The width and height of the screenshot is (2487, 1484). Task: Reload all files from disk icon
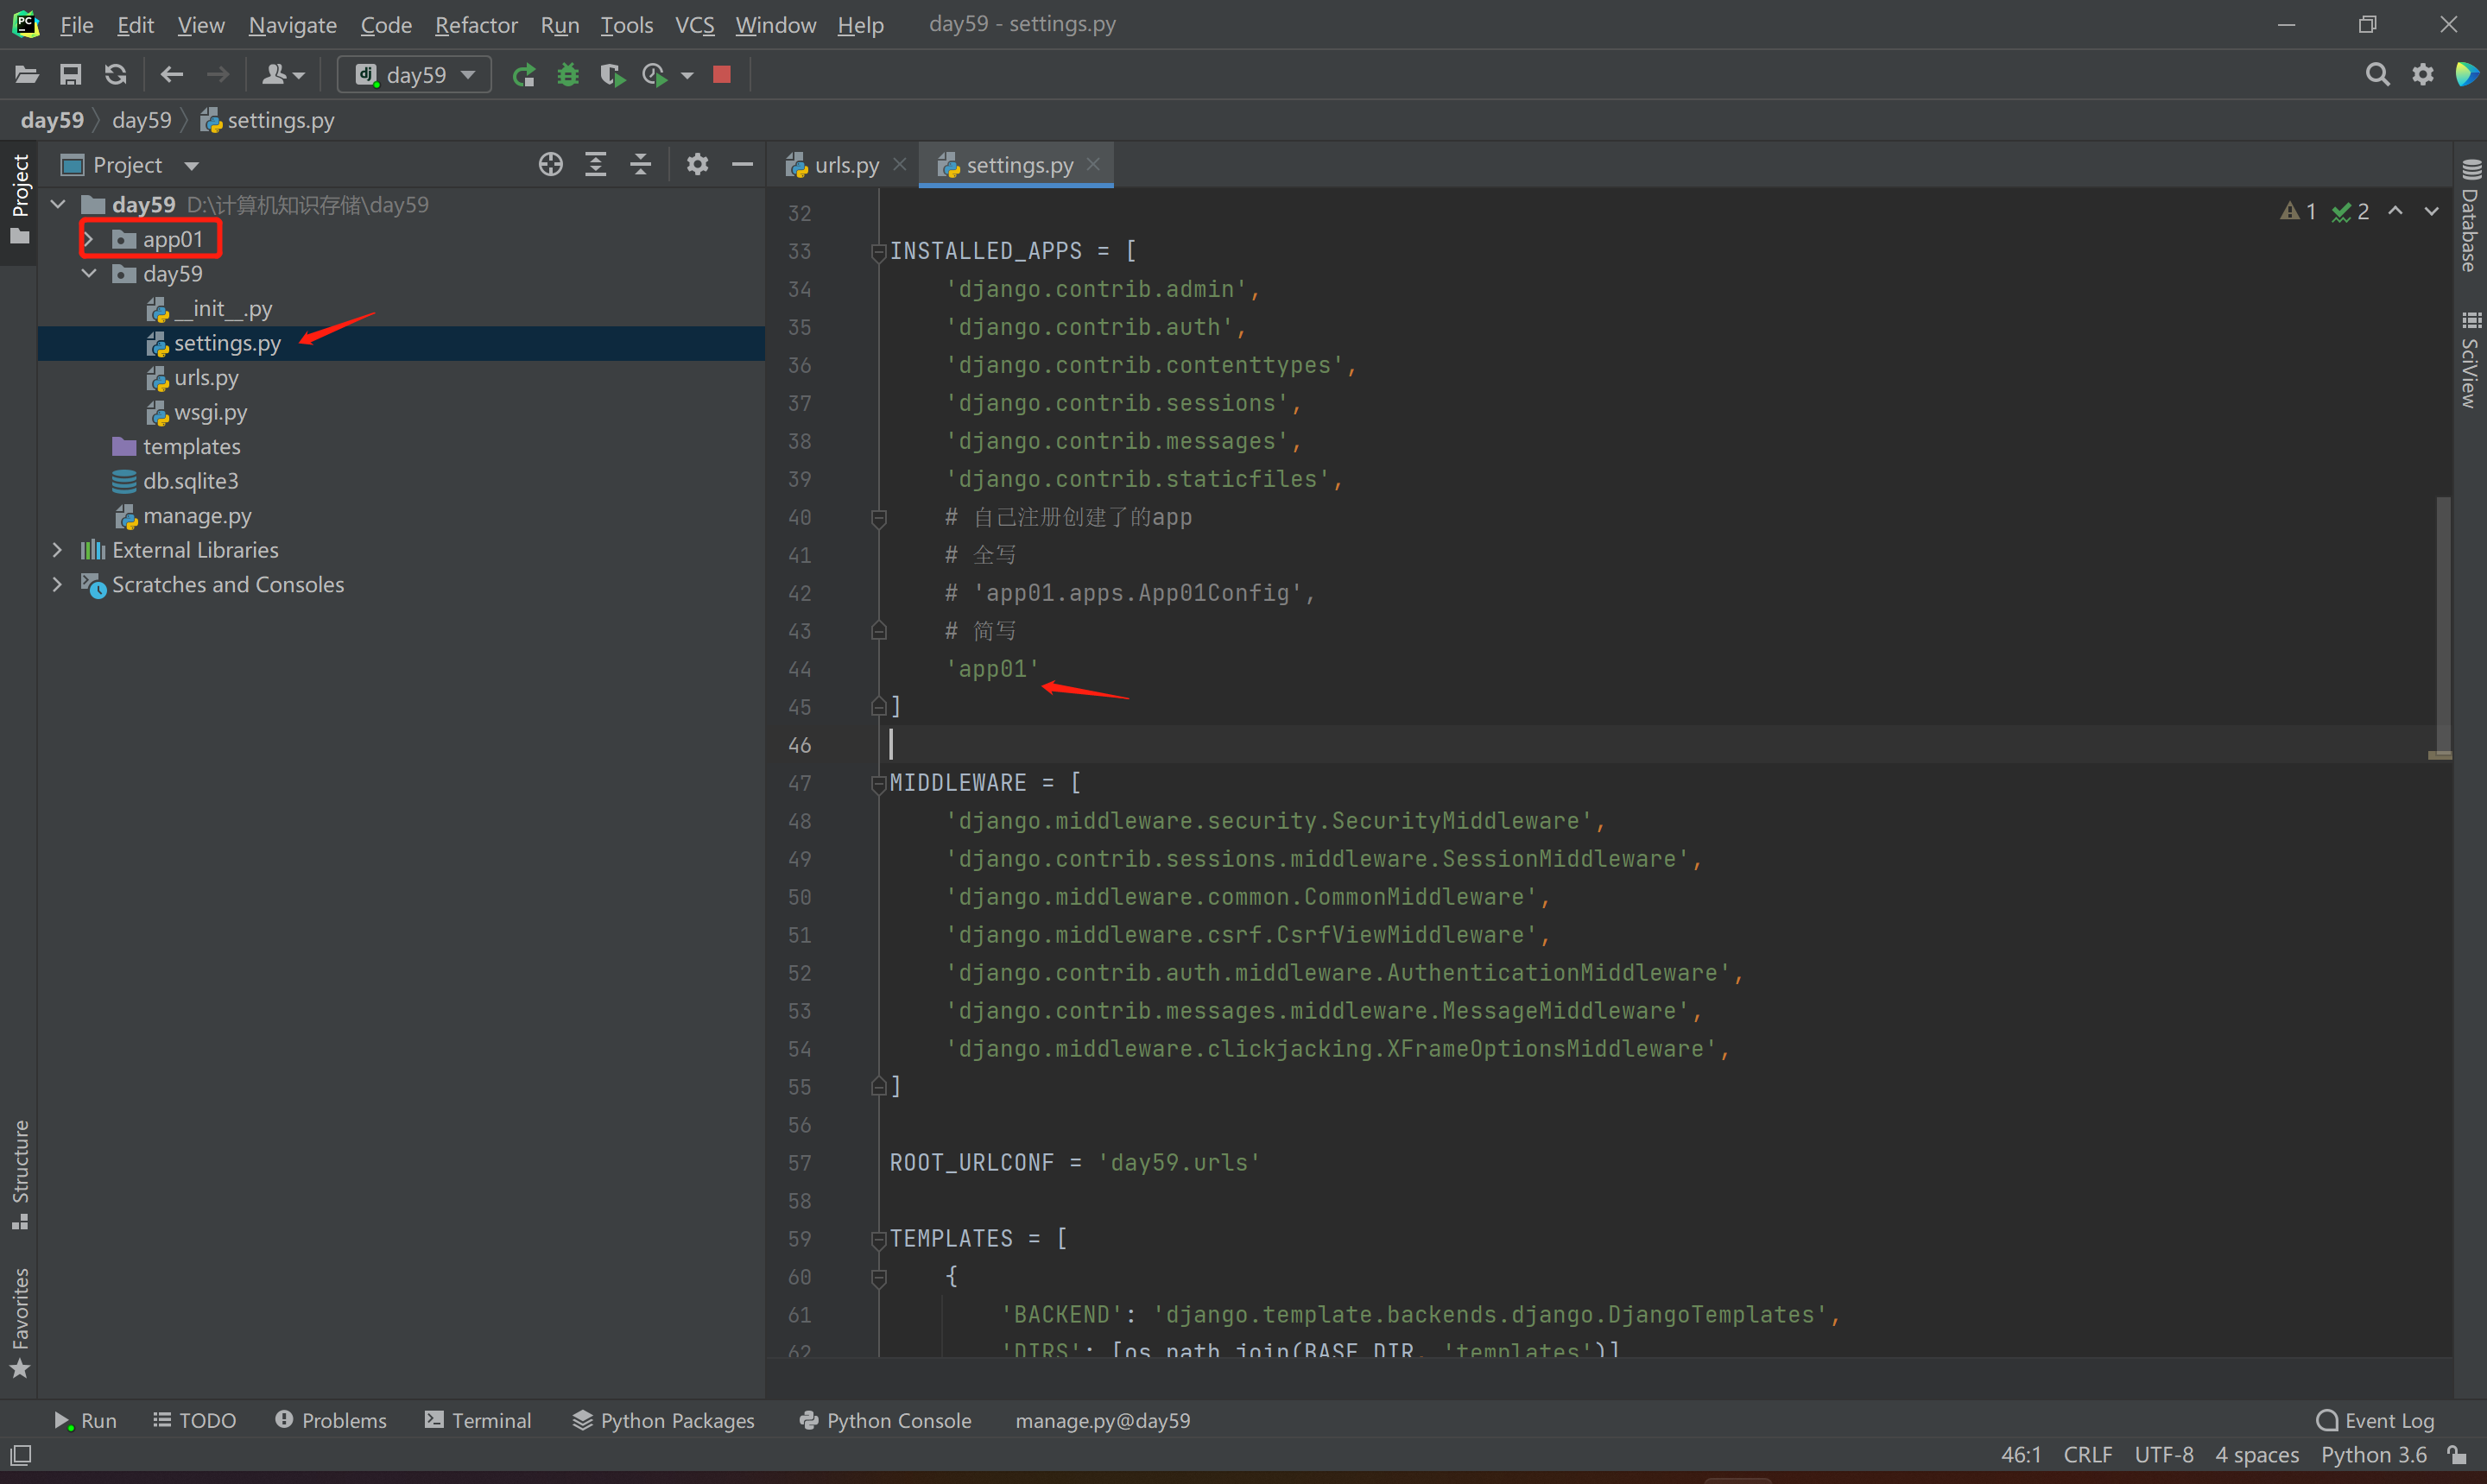click(115, 75)
